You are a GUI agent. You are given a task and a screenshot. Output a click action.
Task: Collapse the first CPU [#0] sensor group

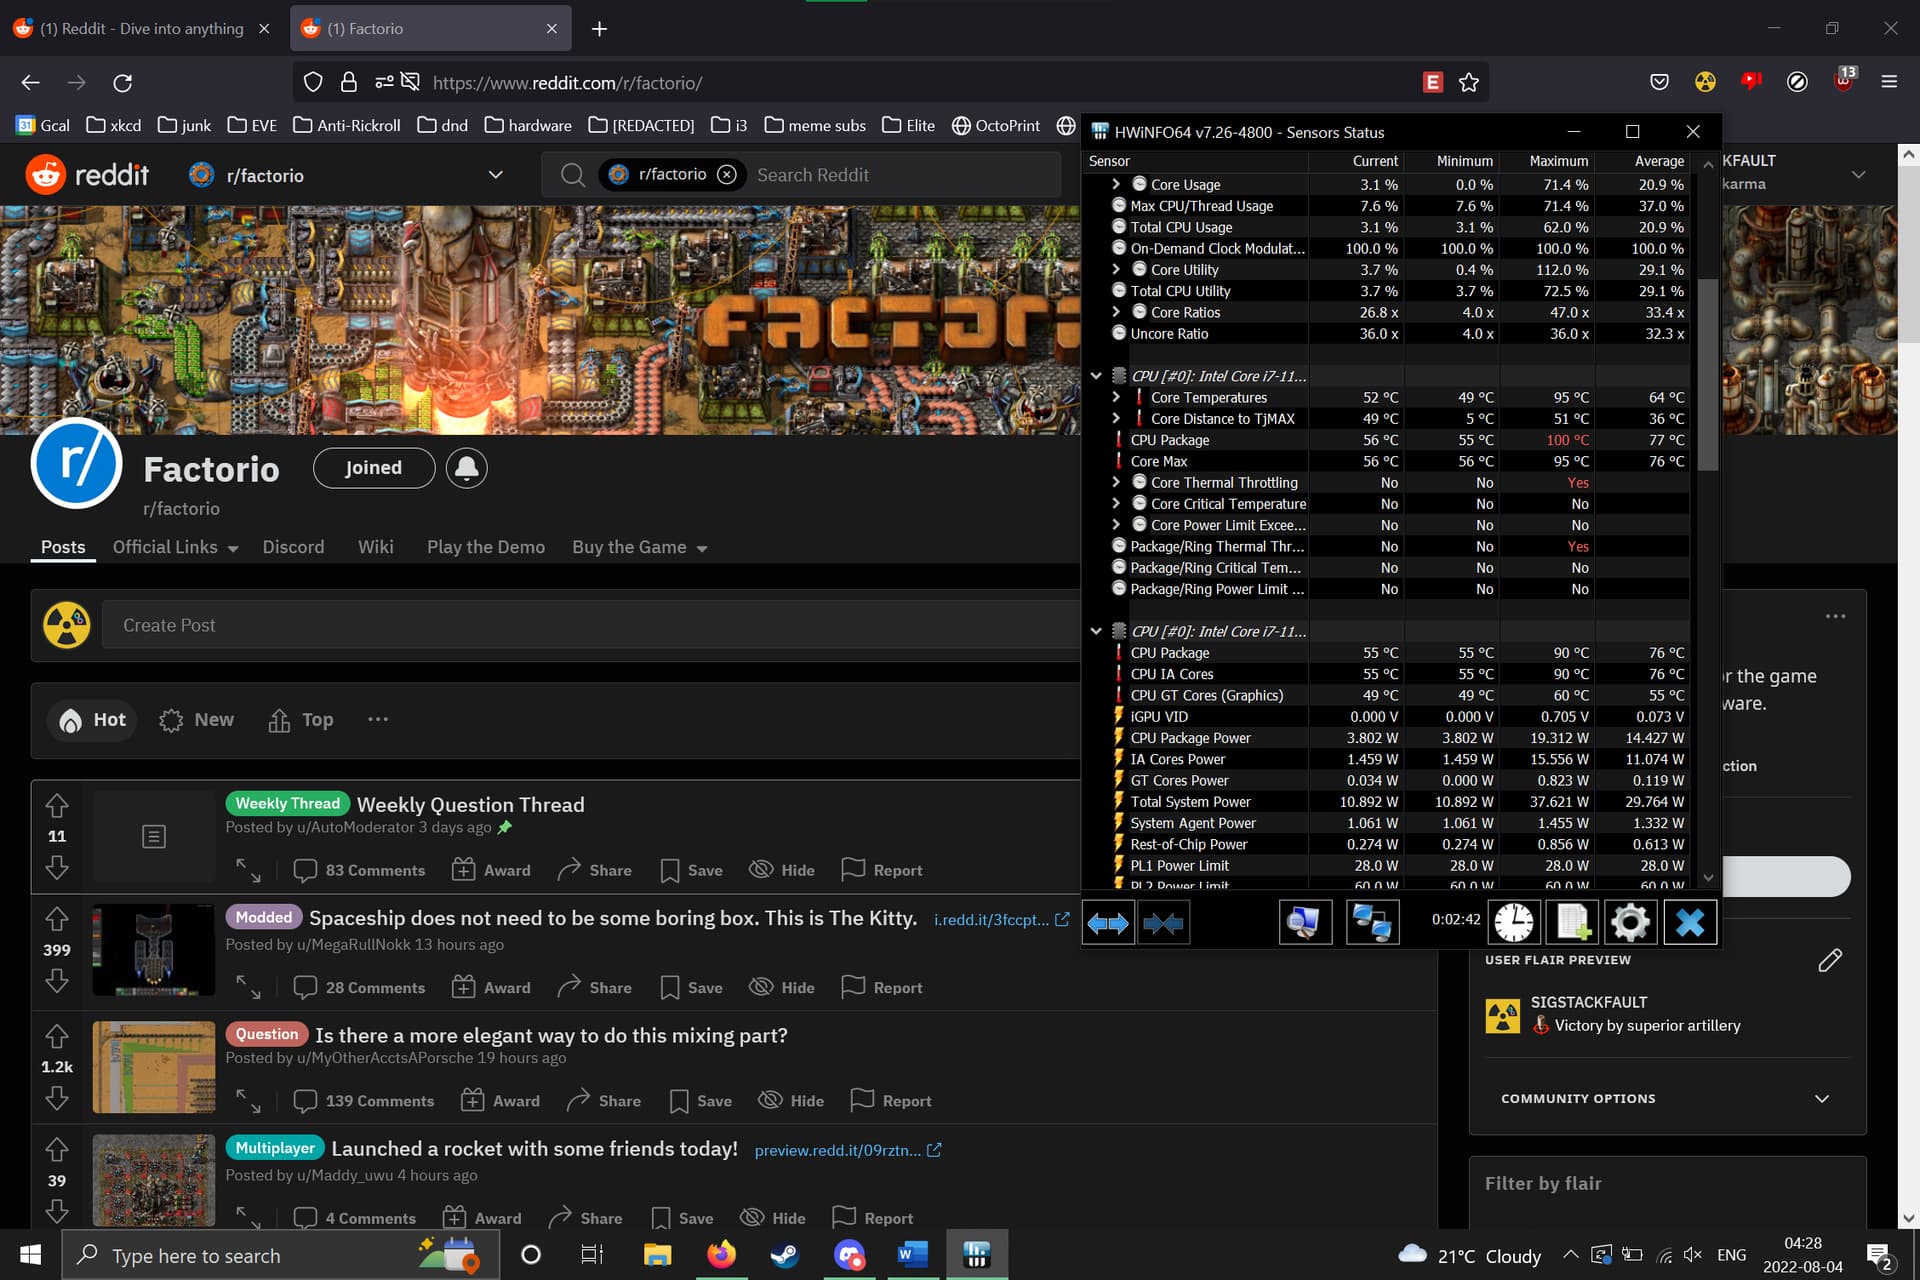[1096, 376]
